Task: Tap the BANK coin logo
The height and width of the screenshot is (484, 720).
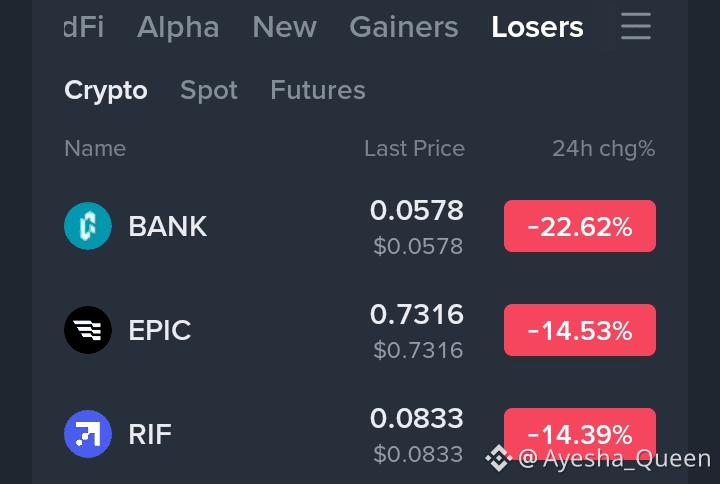Action: 88,226
